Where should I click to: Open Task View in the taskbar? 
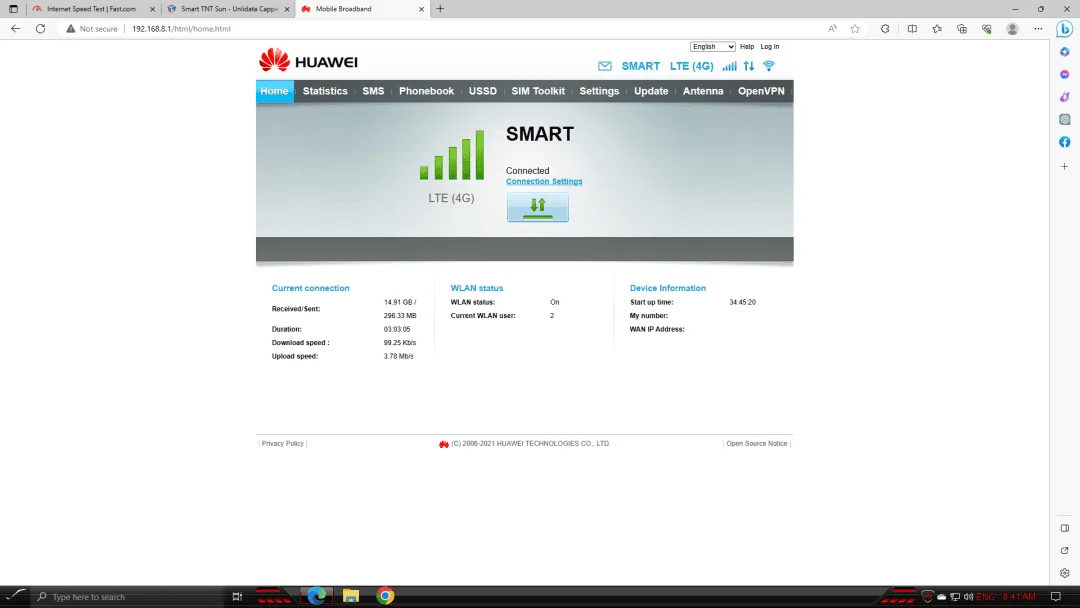(x=237, y=596)
